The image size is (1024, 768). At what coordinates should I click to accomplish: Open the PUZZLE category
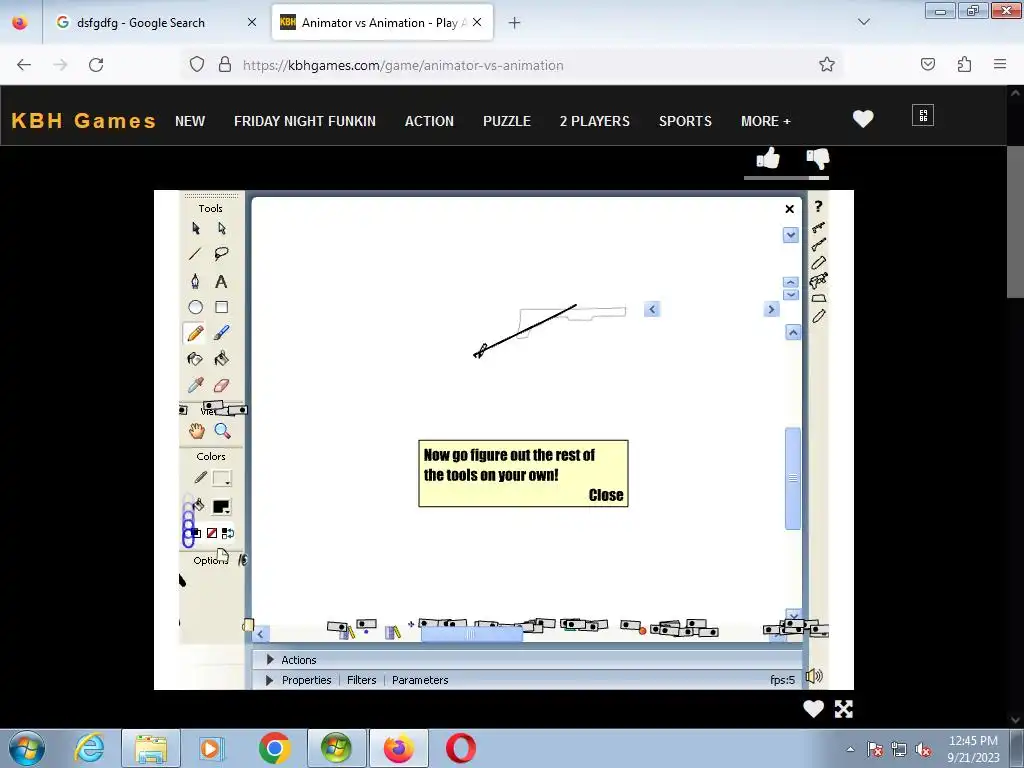point(507,121)
